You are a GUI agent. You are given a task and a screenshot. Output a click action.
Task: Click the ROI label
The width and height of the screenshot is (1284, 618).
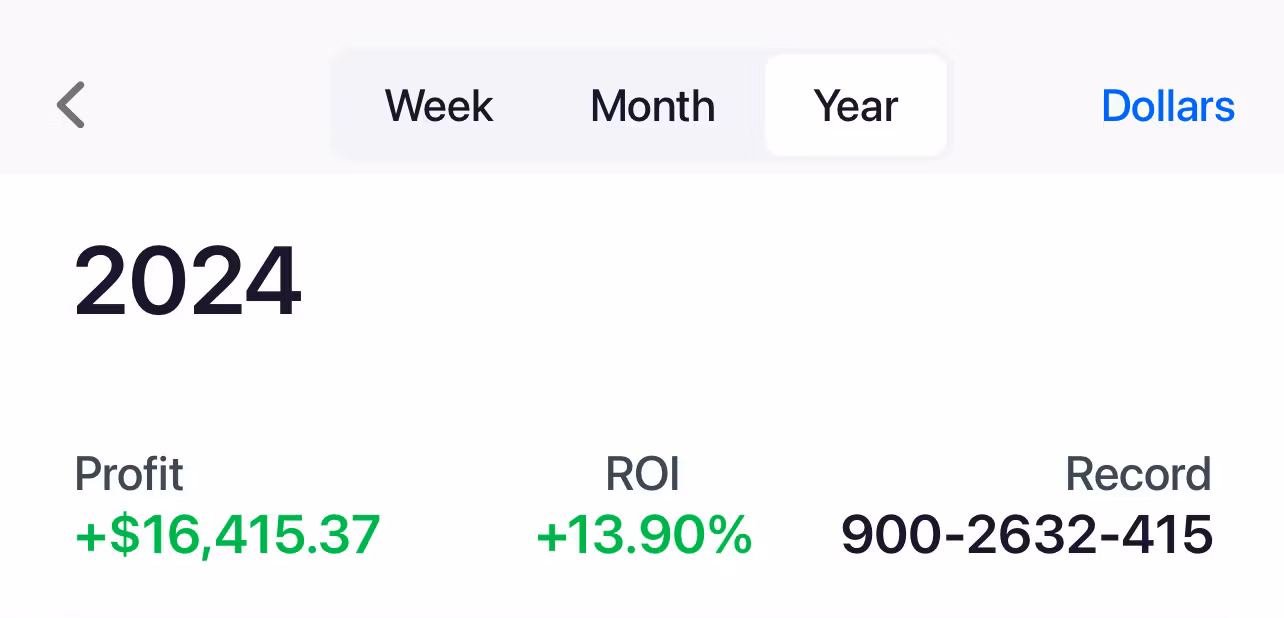(643, 474)
